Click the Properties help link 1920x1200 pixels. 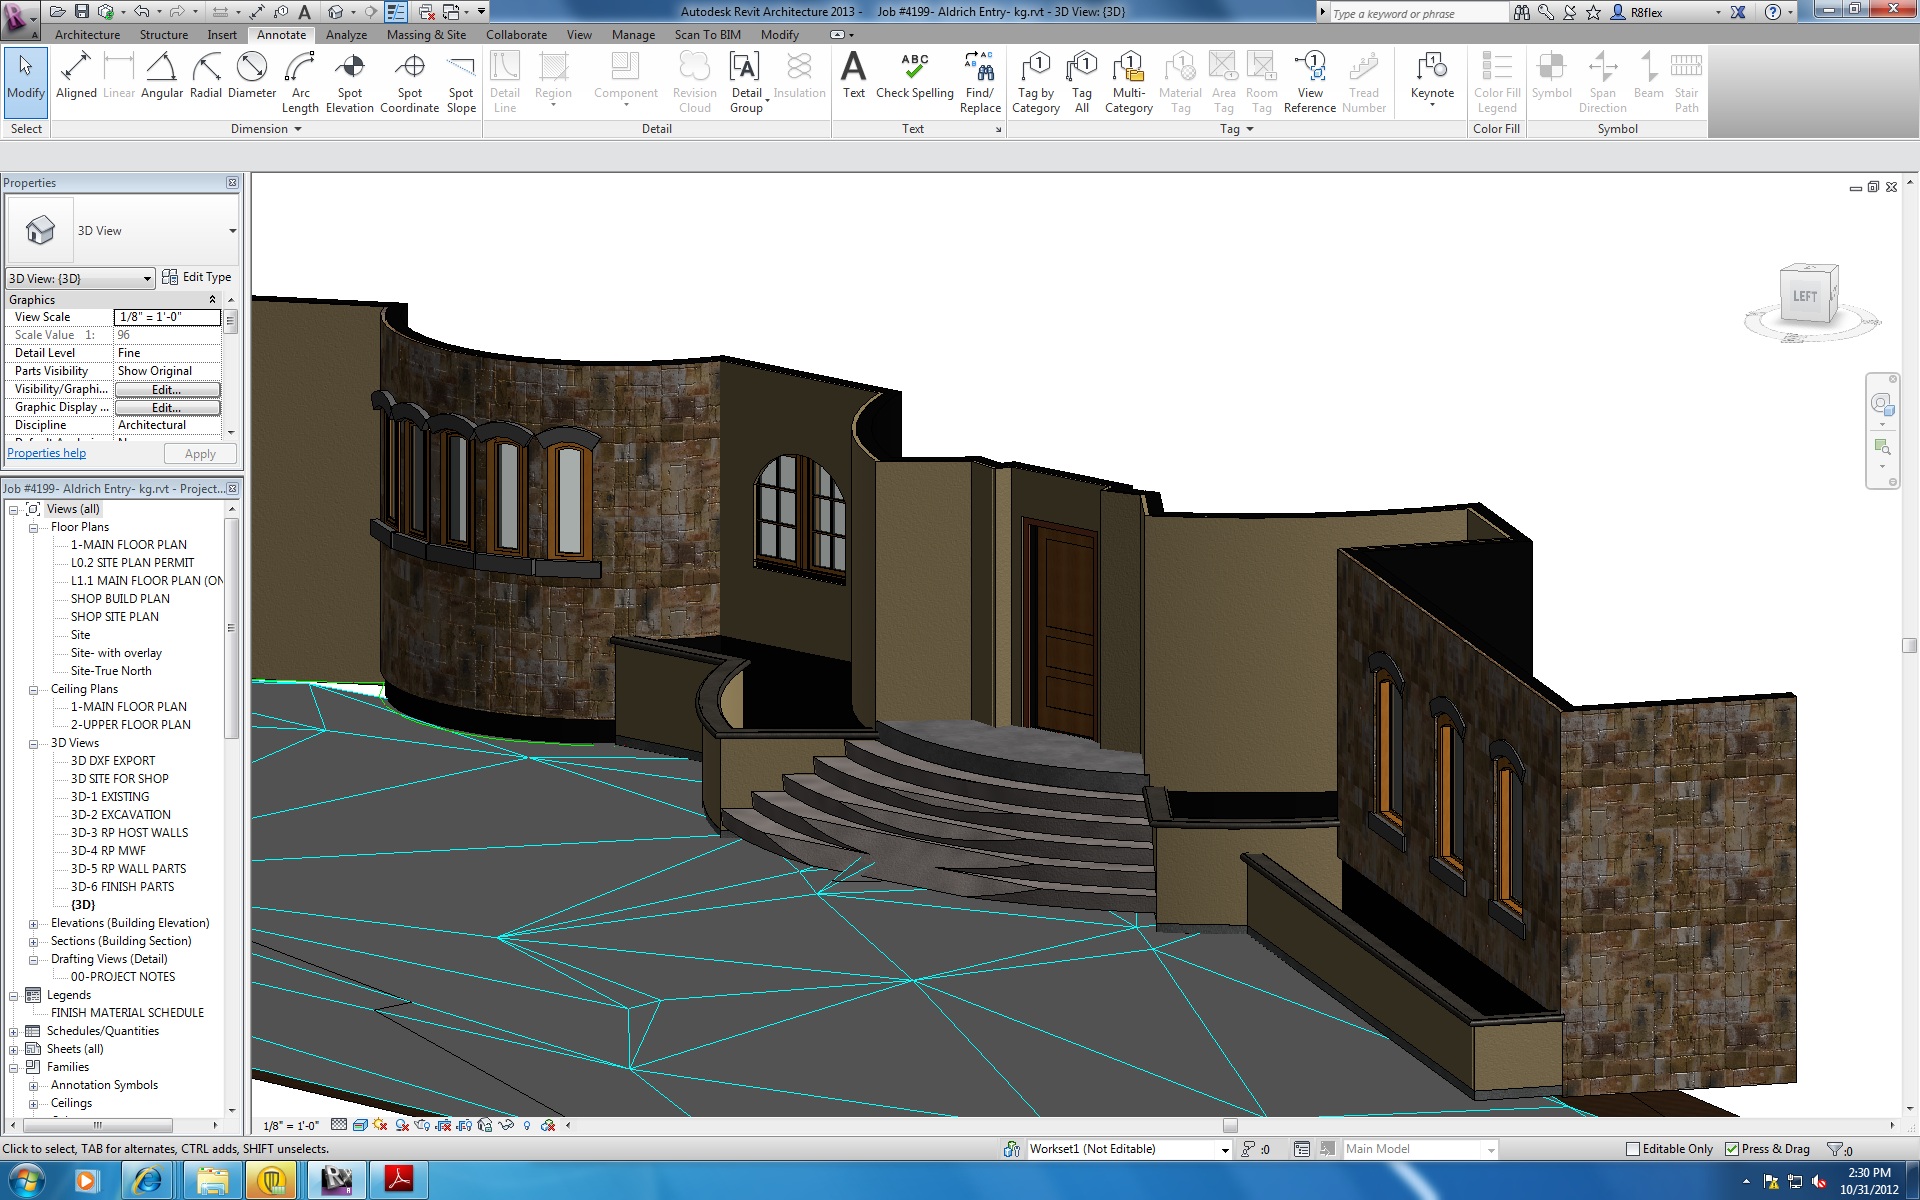(46, 453)
